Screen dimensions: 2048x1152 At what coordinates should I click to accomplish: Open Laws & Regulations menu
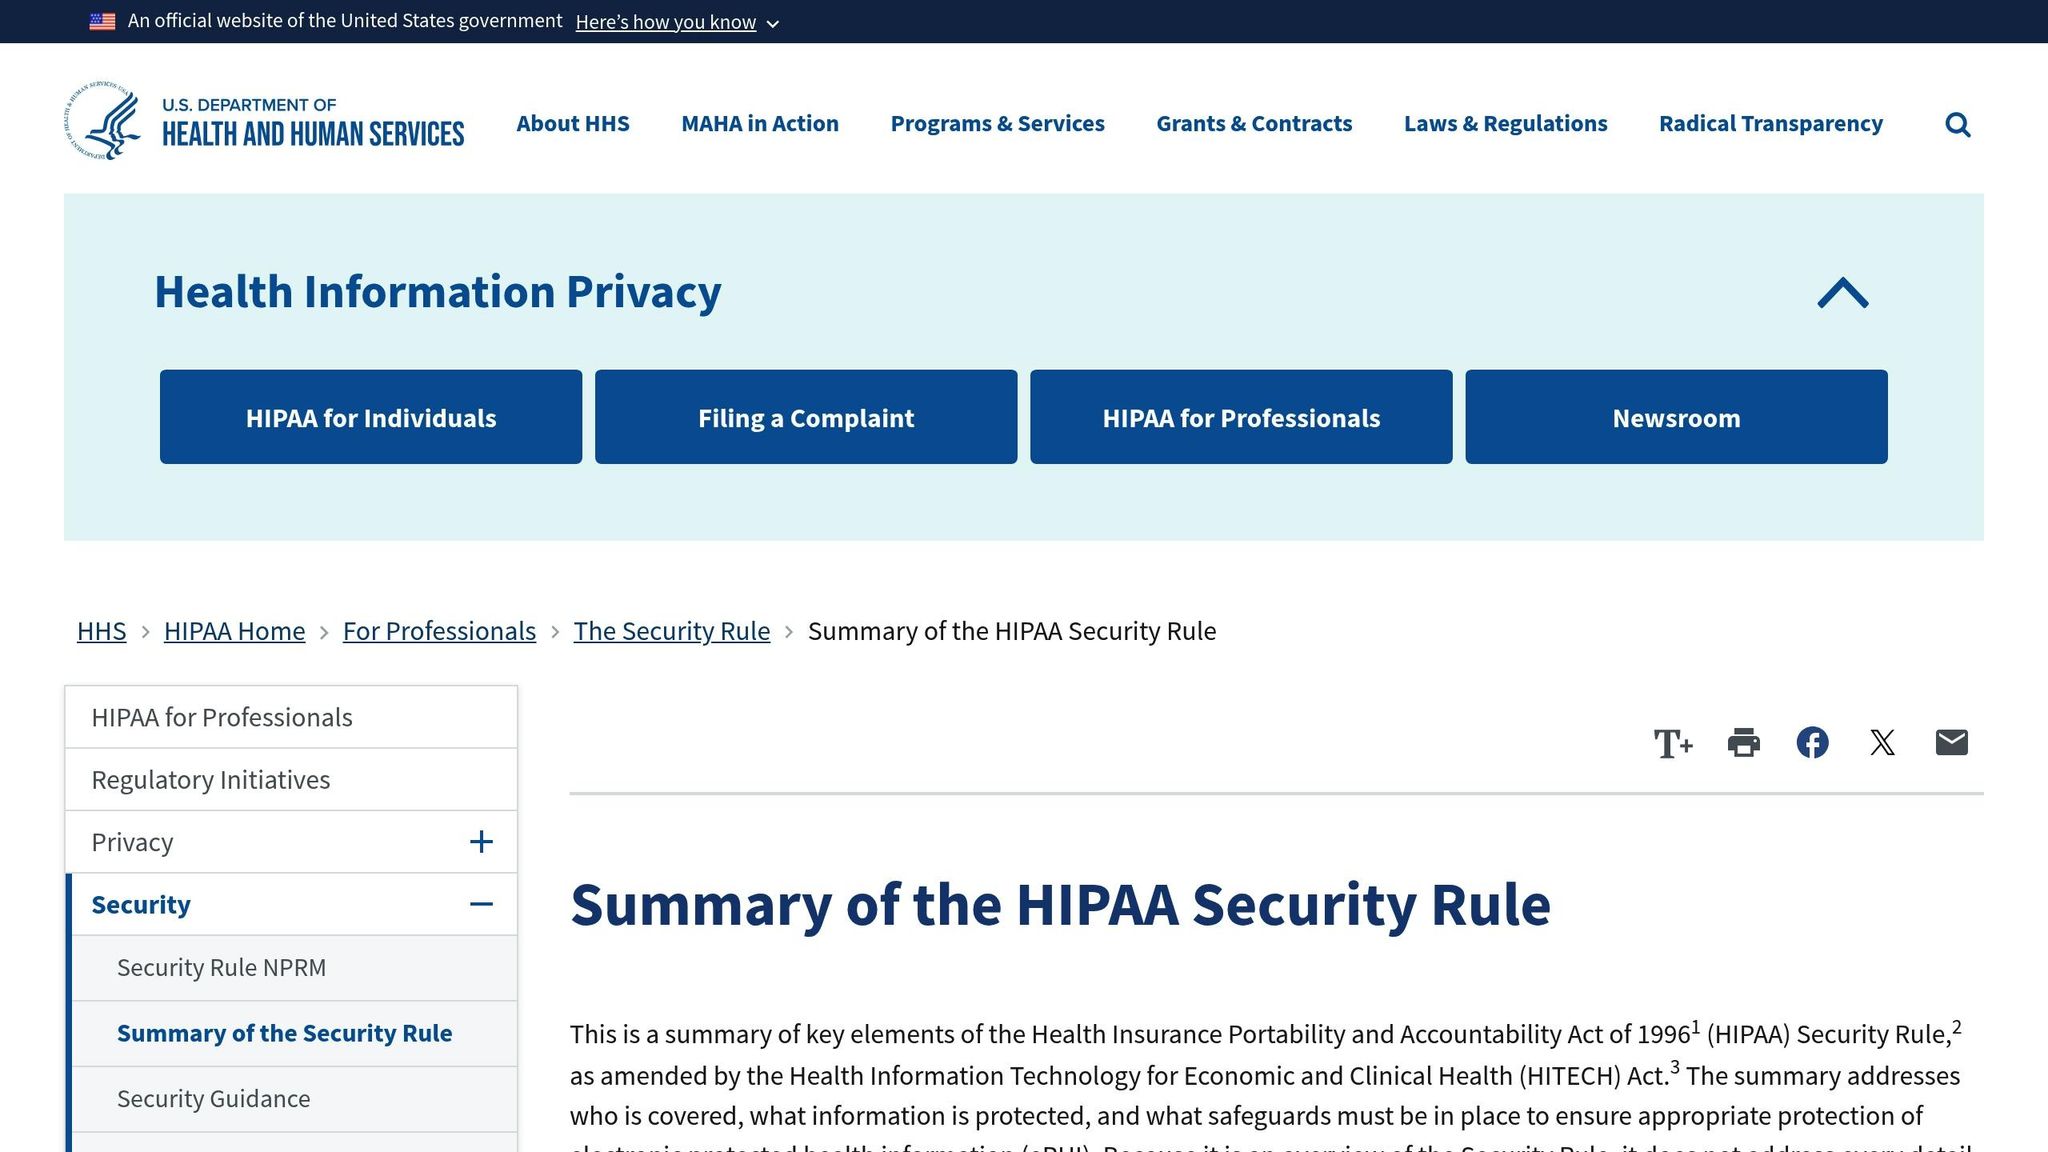click(x=1505, y=123)
